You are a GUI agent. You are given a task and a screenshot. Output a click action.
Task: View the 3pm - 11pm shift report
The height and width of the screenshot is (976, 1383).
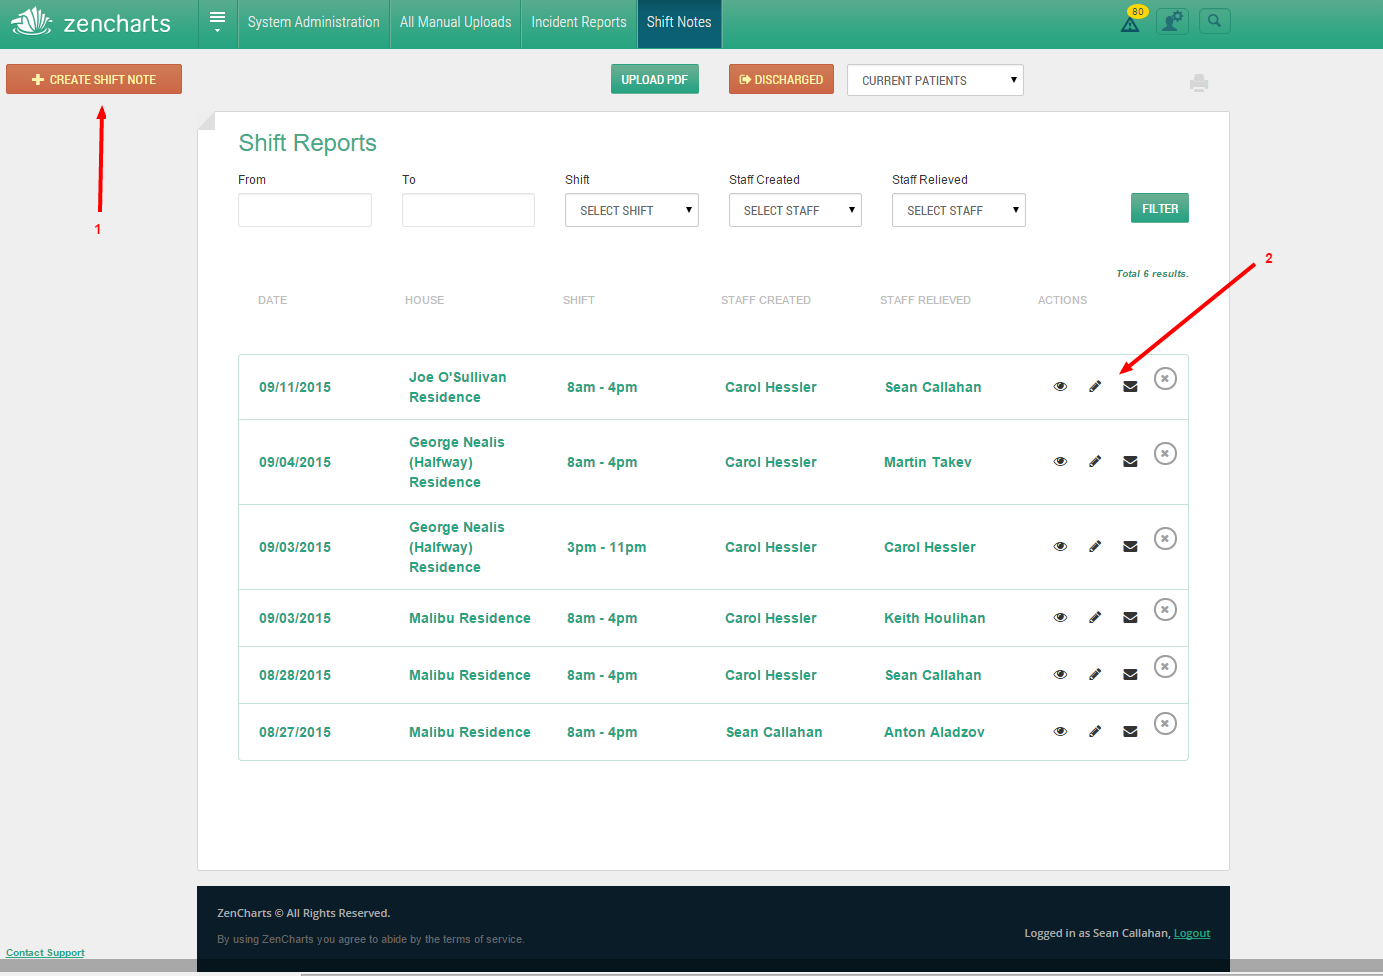tap(1060, 547)
